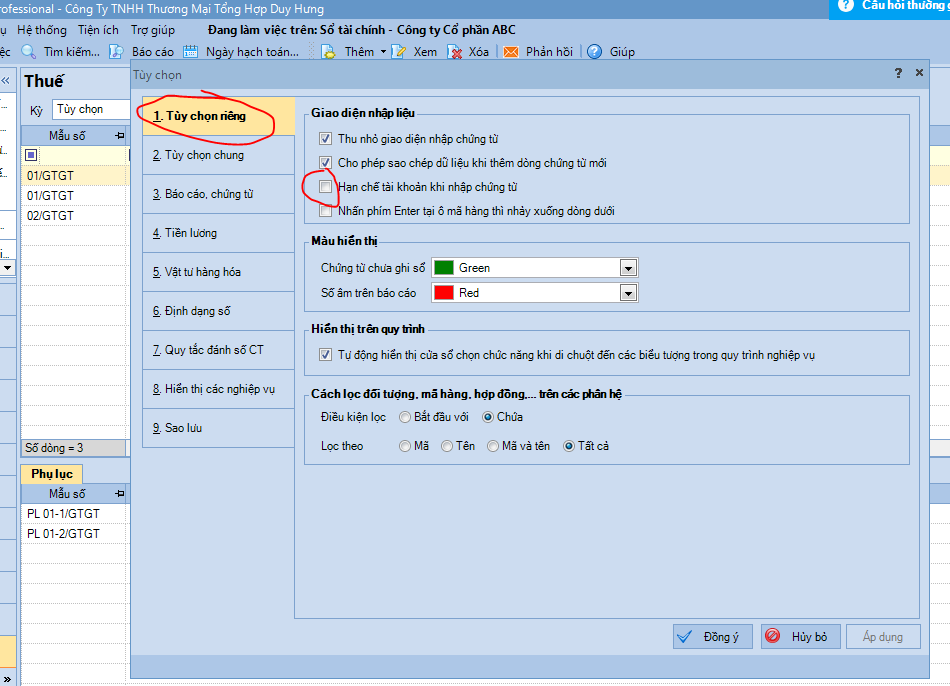Screen dimensions: 950x686
Task: Click the red color swatch
Action: 443,293
